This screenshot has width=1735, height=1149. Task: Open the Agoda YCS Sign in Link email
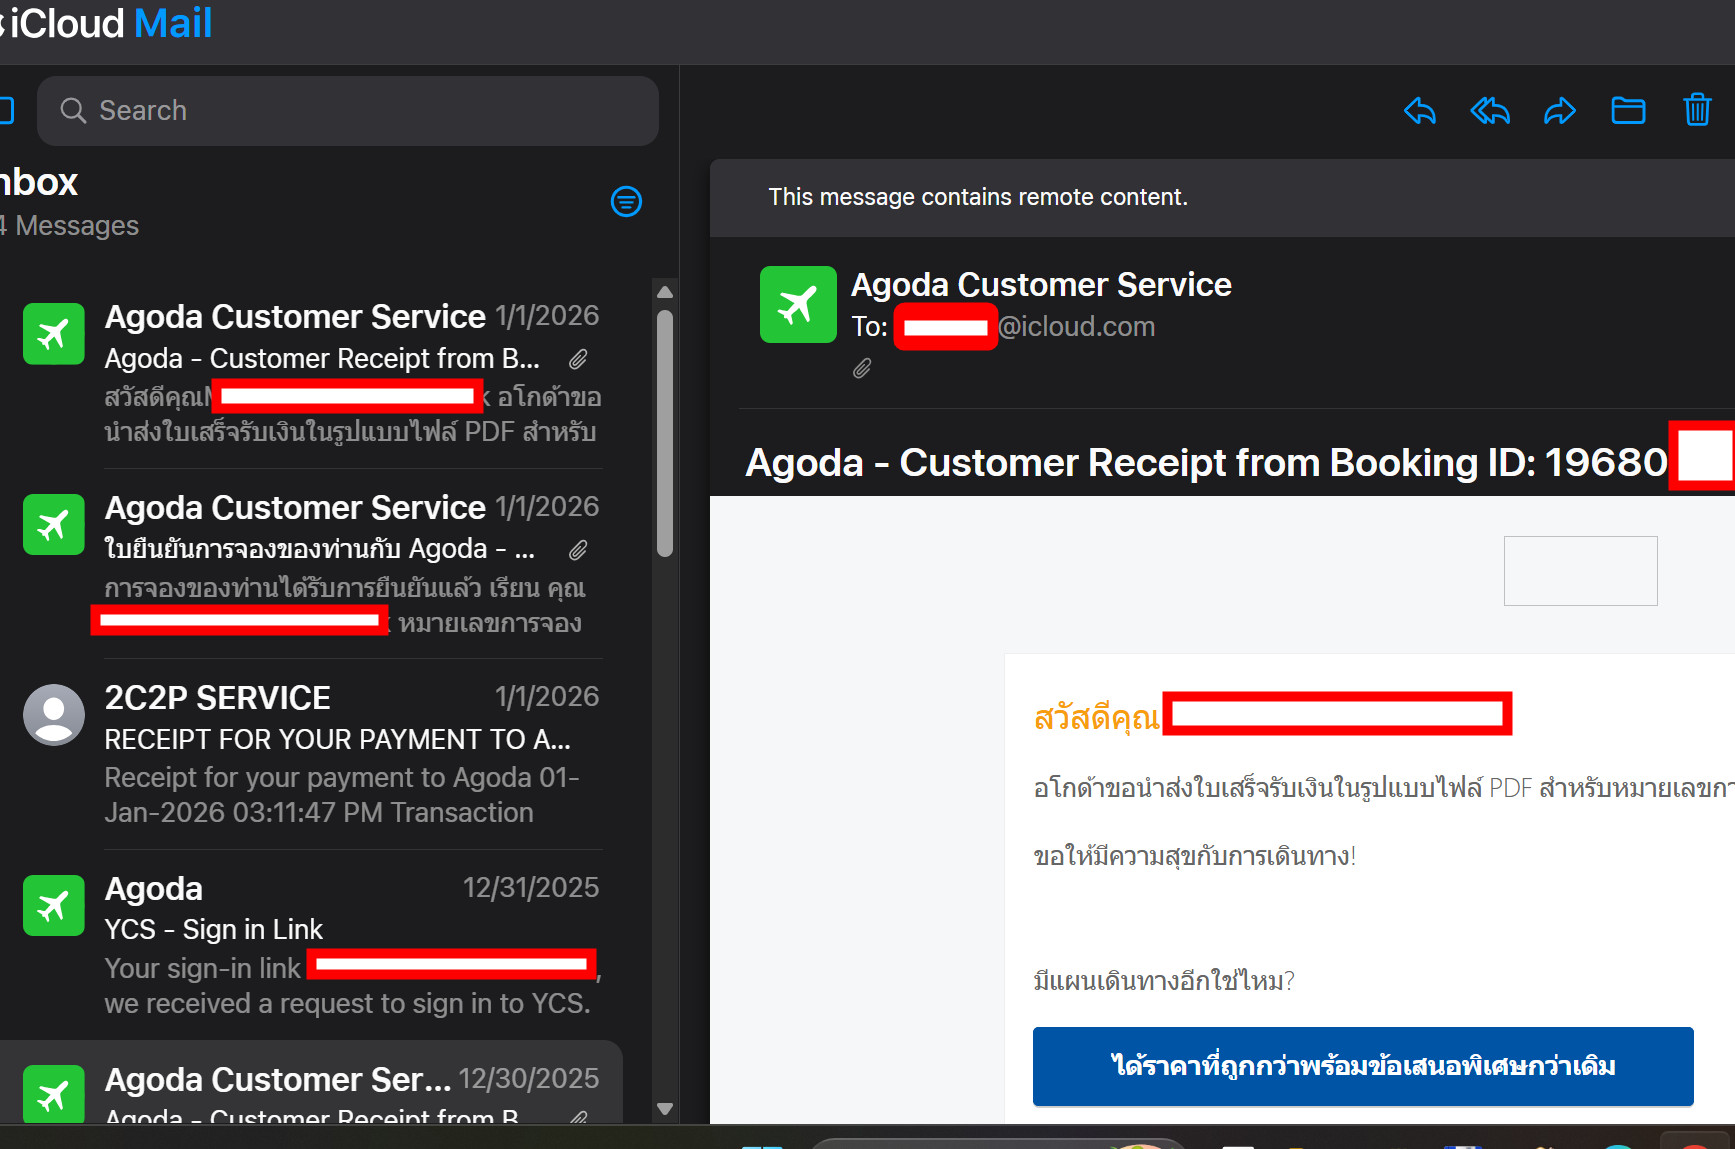pos(350,945)
